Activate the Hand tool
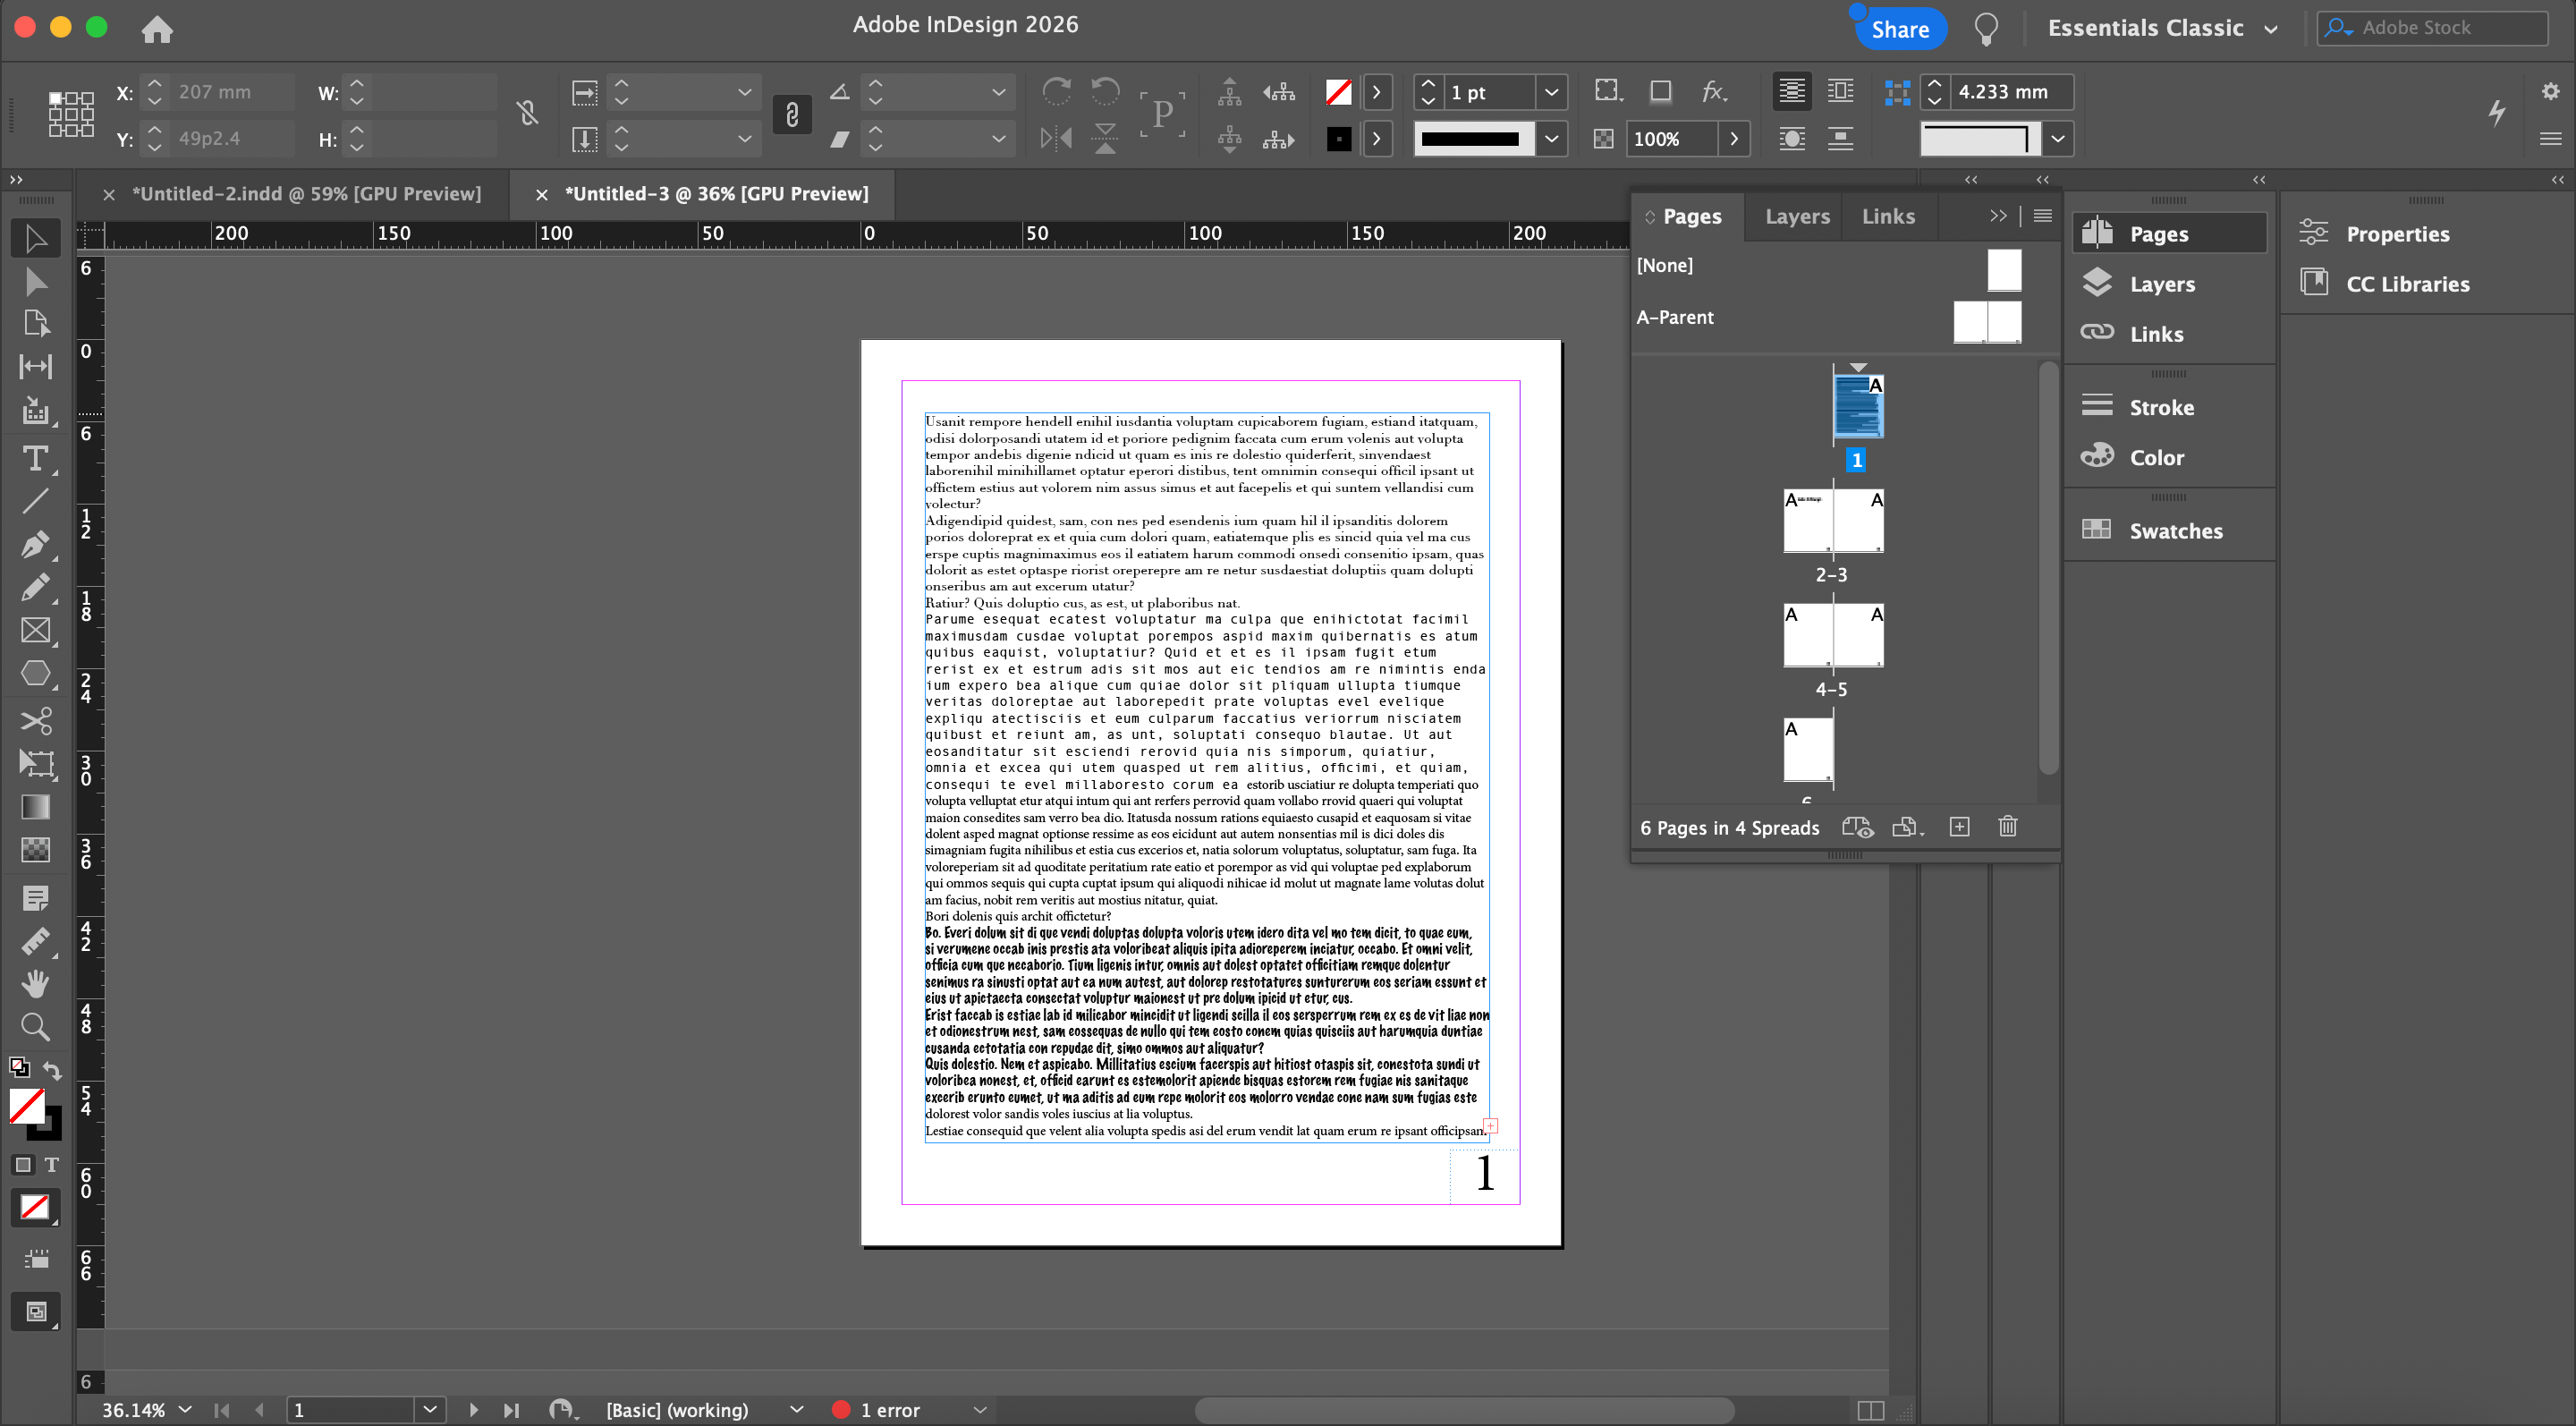 tap(35, 983)
